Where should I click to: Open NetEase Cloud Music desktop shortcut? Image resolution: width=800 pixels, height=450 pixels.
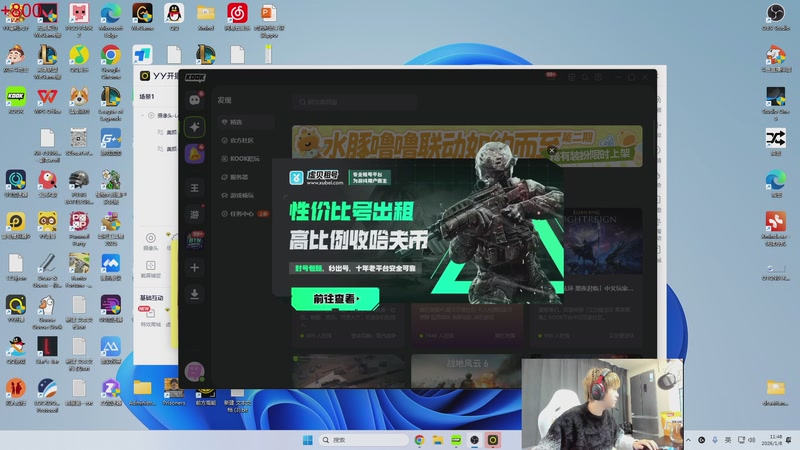pyautogui.click(x=237, y=16)
